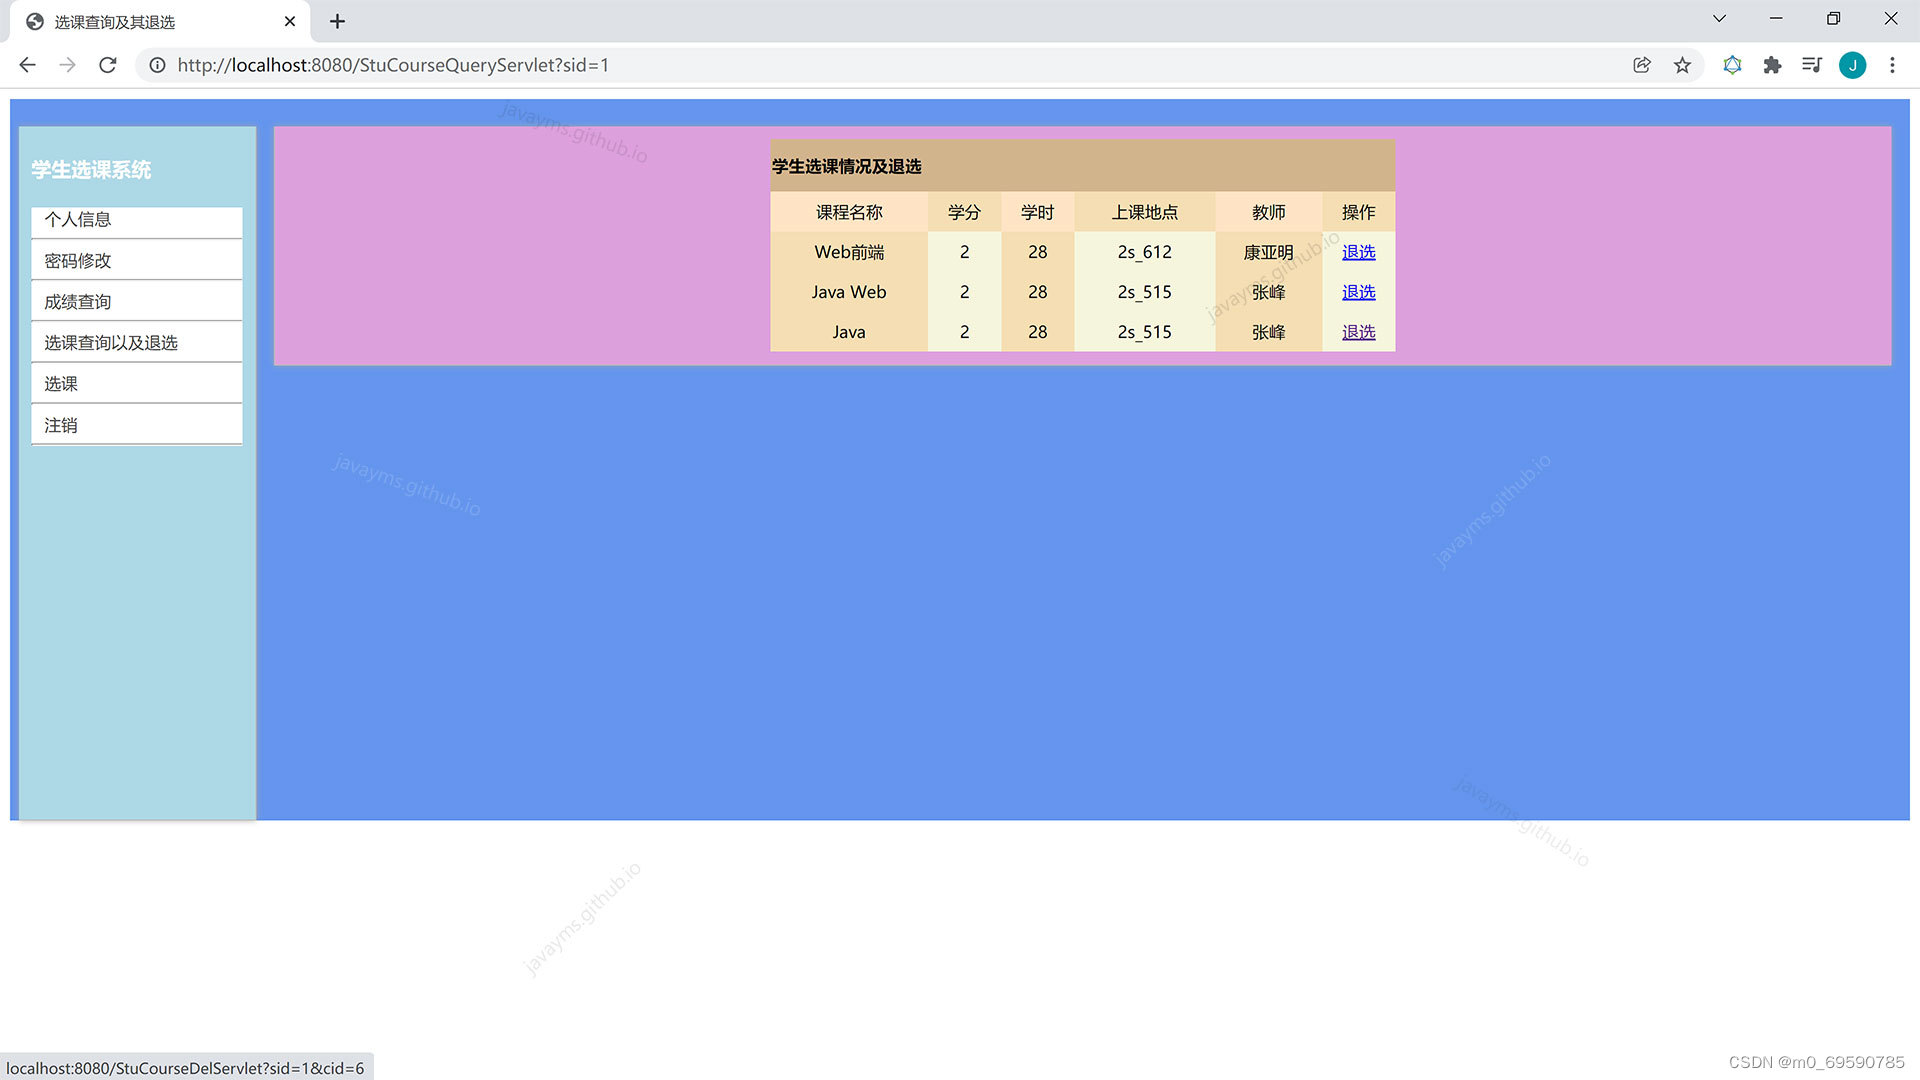
Task: Expand the tab search chevron
Action: 1719,19
